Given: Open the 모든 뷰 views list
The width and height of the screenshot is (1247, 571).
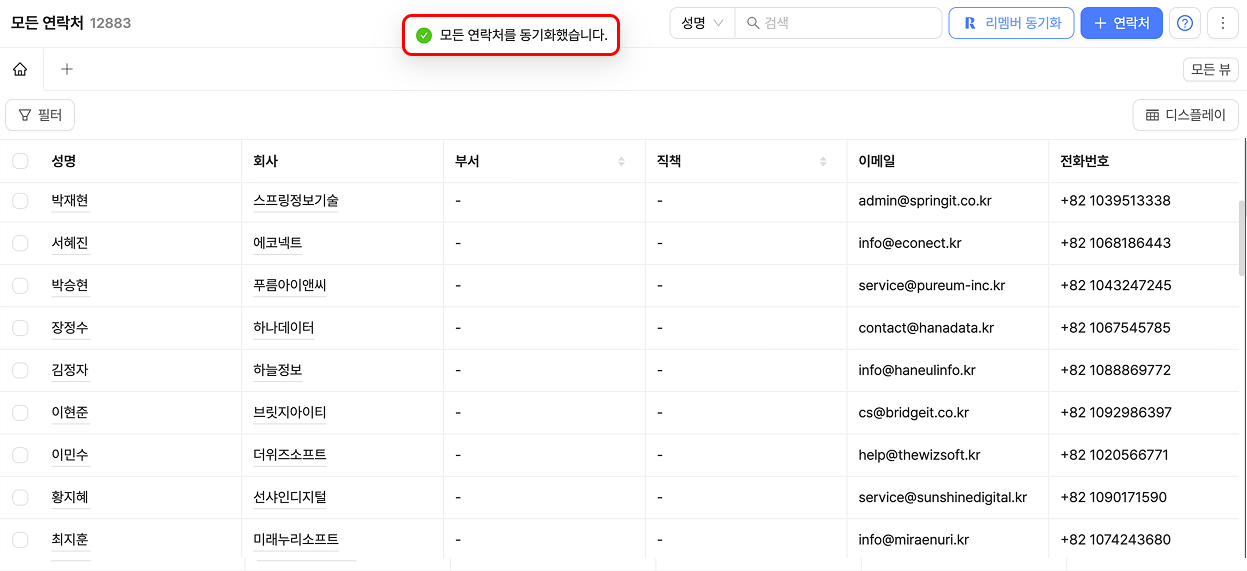Looking at the screenshot, I should (x=1211, y=69).
